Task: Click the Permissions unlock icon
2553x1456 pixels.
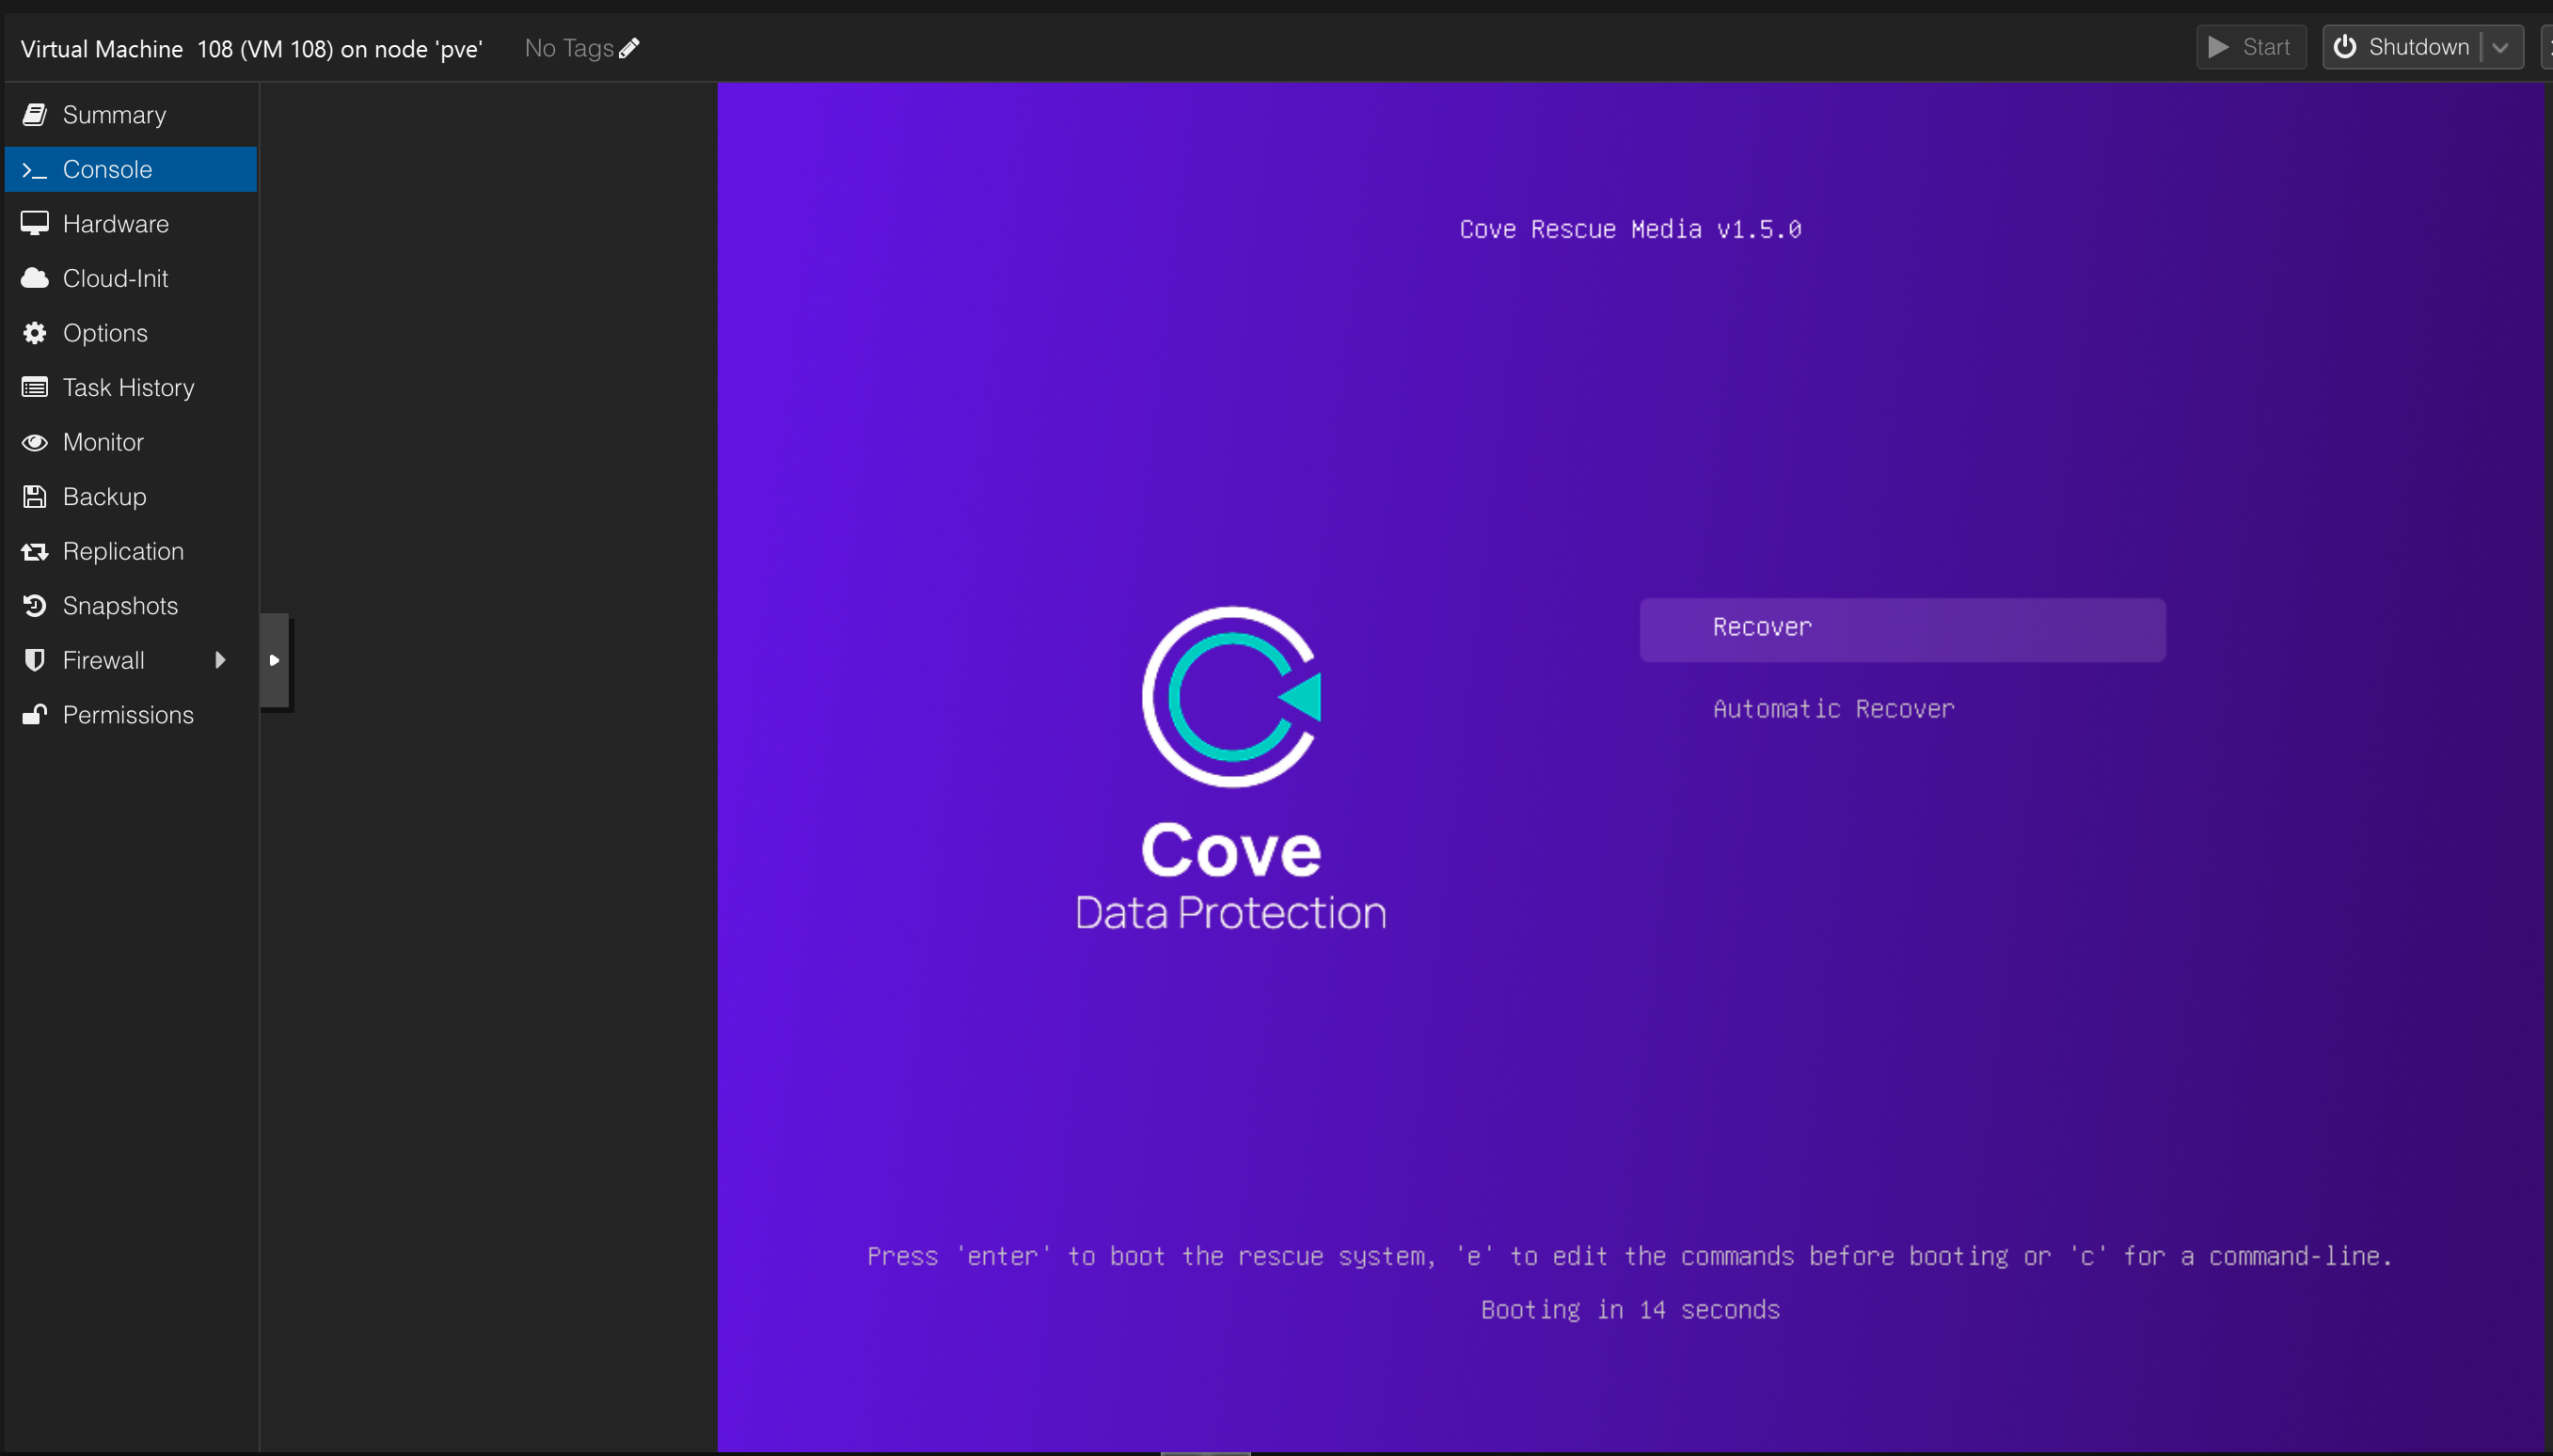Action: 35,714
